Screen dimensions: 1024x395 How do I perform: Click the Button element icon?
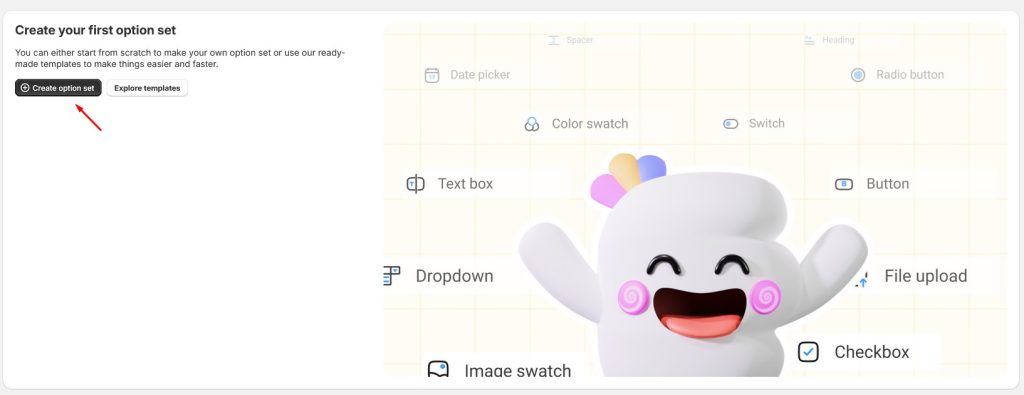click(844, 184)
